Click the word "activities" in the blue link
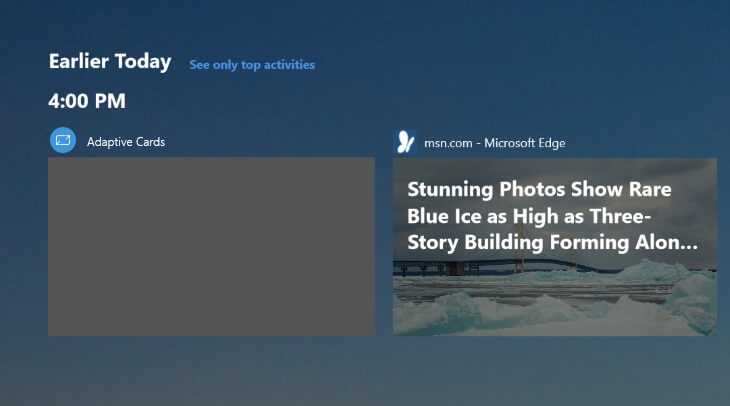 coord(287,65)
